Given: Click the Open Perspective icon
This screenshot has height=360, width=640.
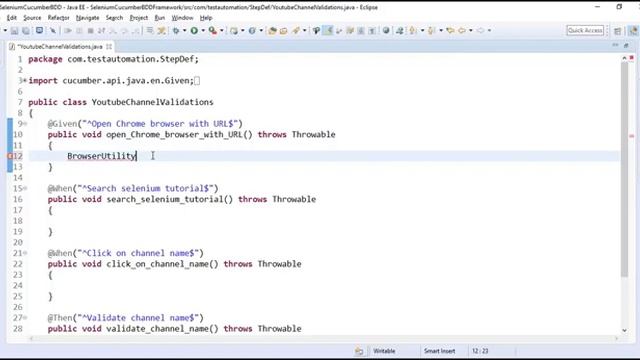Looking at the screenshot, I should point(618,31).
